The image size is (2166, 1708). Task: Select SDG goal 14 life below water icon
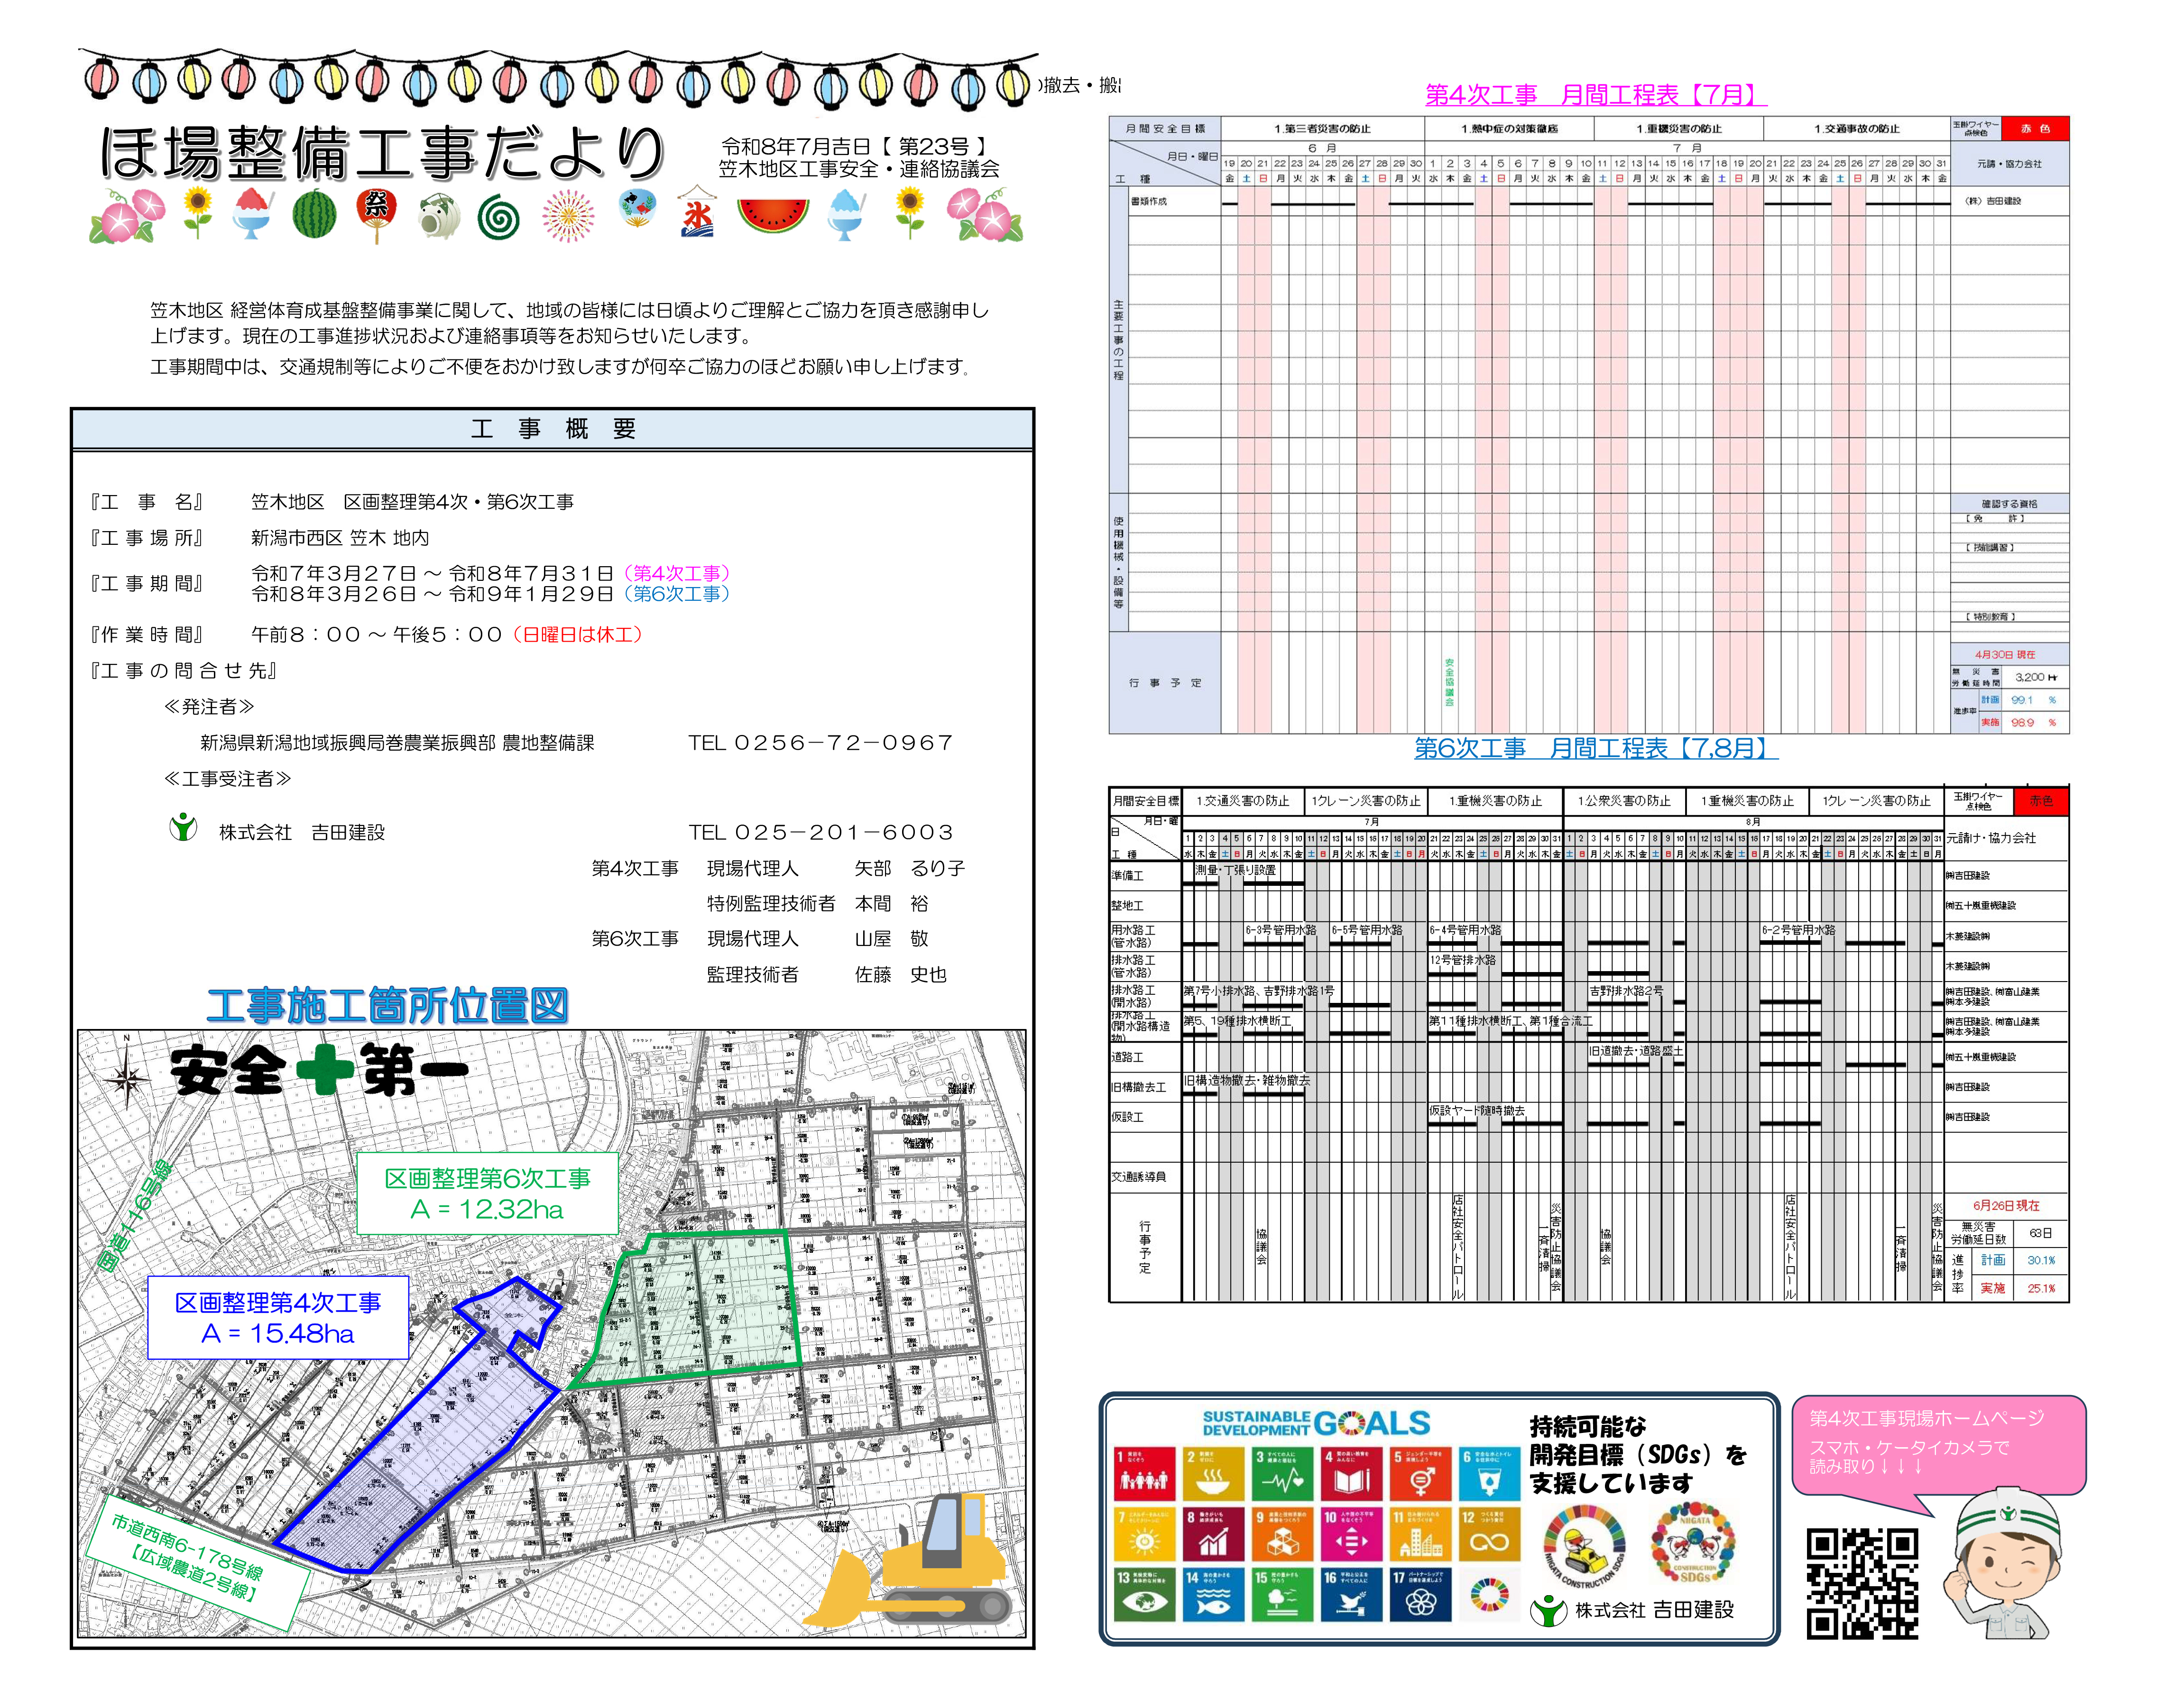point(1213,1595)
